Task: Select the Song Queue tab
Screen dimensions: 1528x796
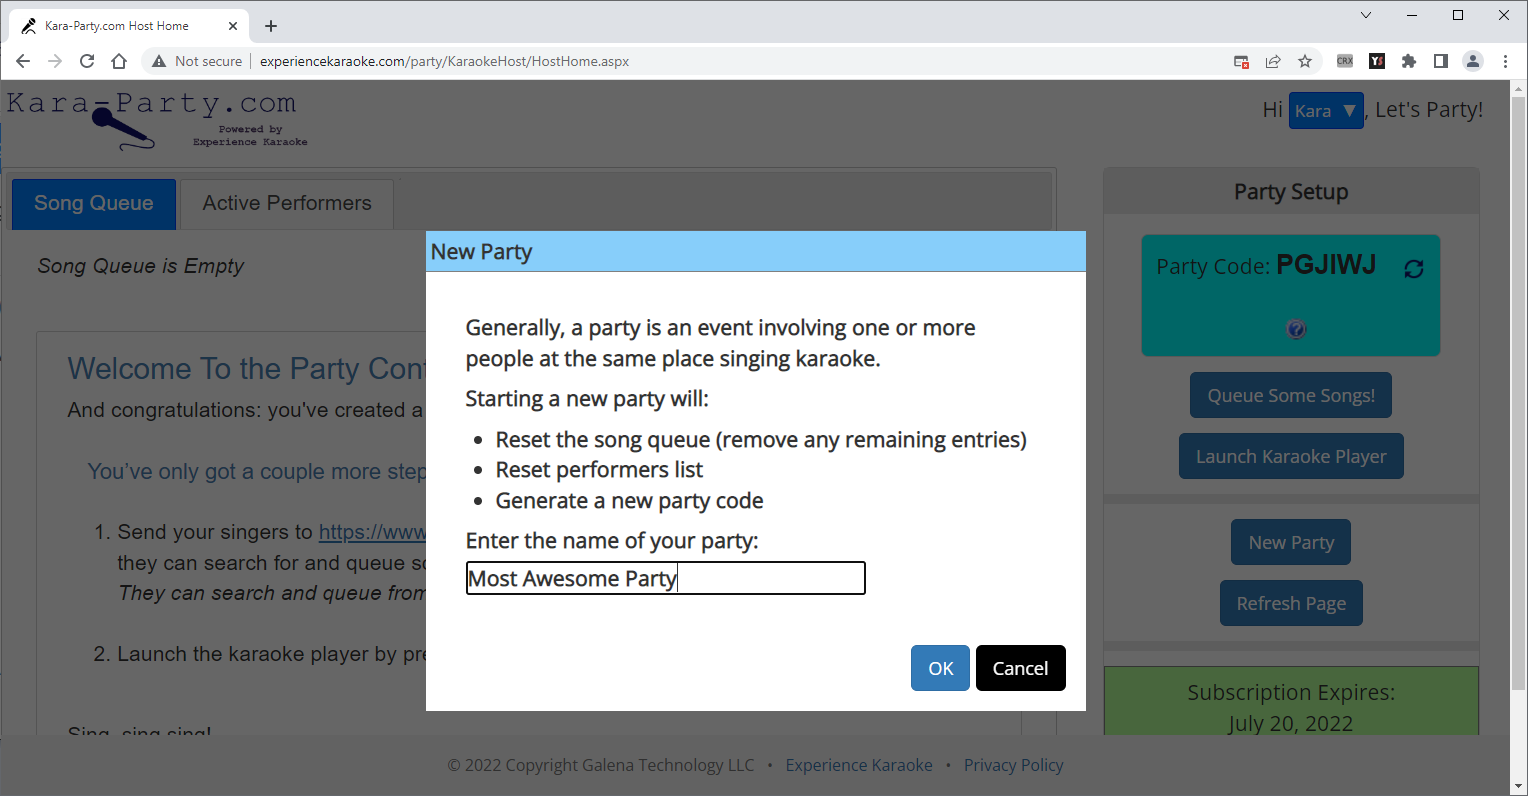Action: point(94,203)
